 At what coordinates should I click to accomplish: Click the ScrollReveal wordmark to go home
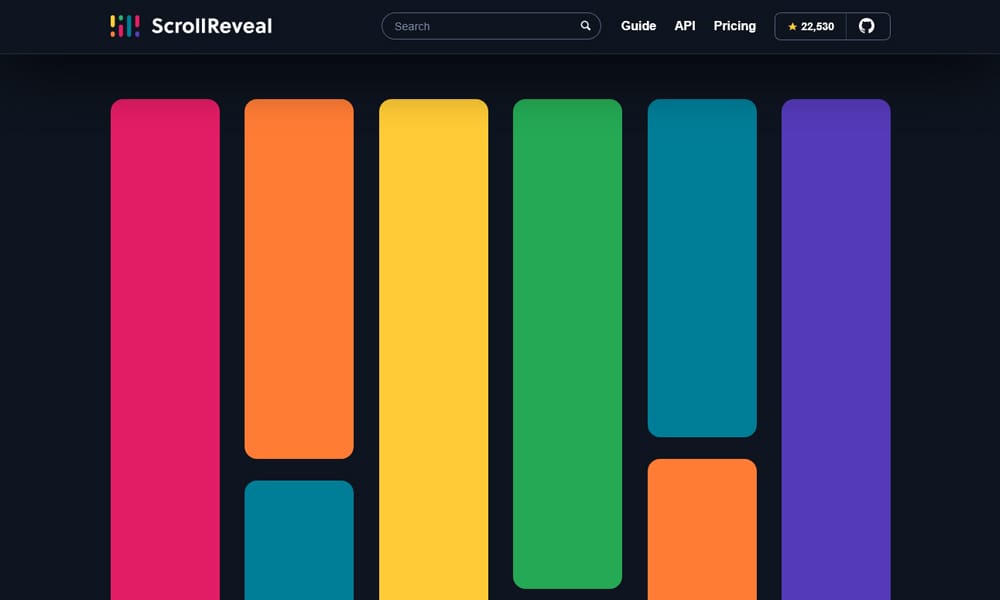coord(211,26)
